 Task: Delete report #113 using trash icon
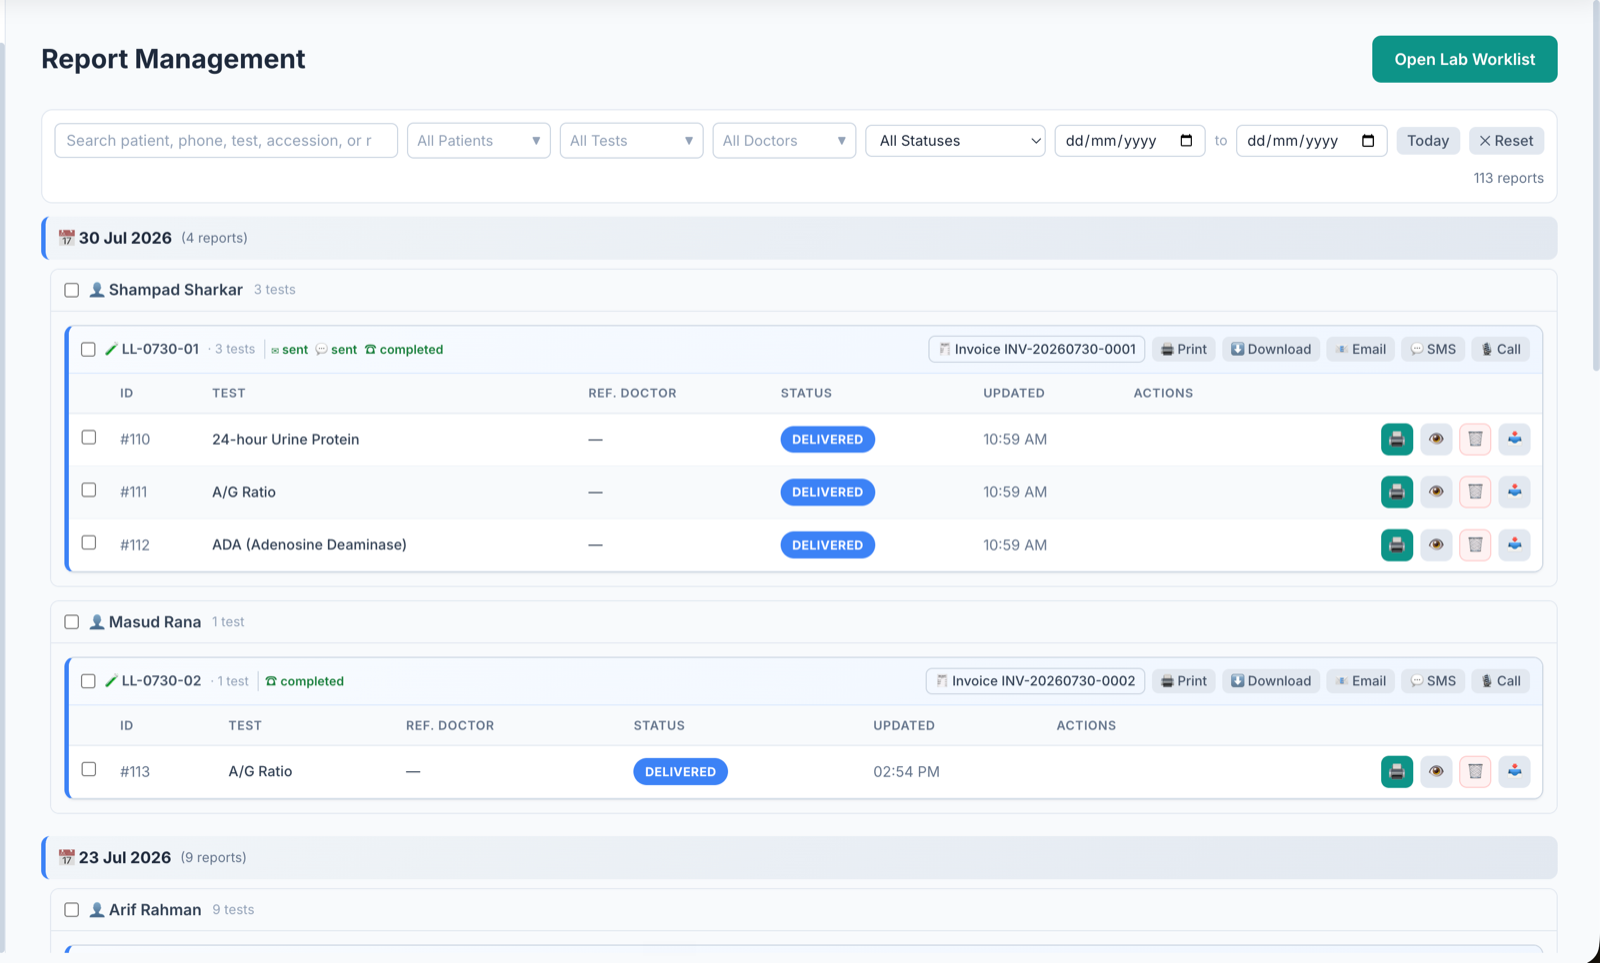[1475, 771]
